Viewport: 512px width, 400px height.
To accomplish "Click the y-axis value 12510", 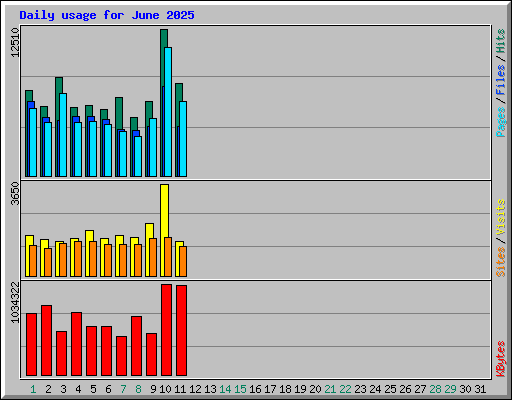I will [x=15, y=42].
